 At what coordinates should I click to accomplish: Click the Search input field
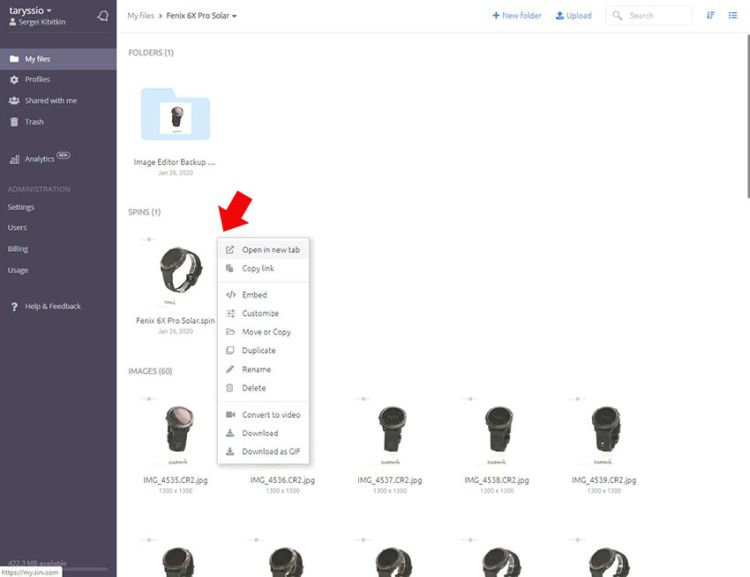(649, 16)
